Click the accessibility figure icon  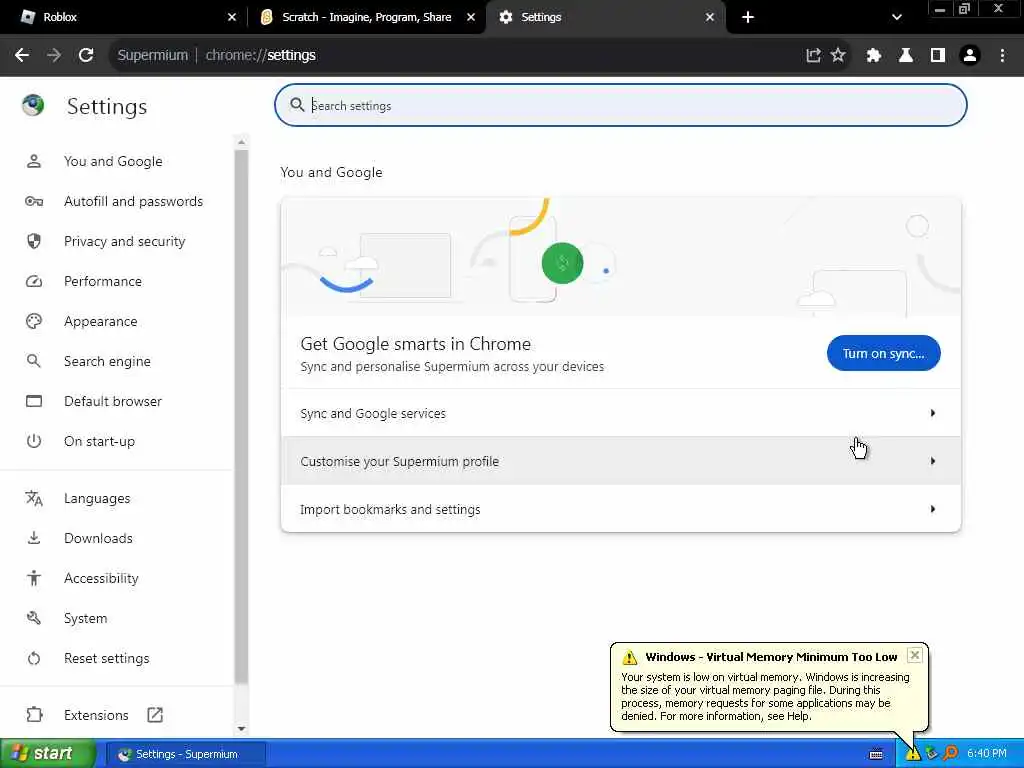tap(34, 578)
